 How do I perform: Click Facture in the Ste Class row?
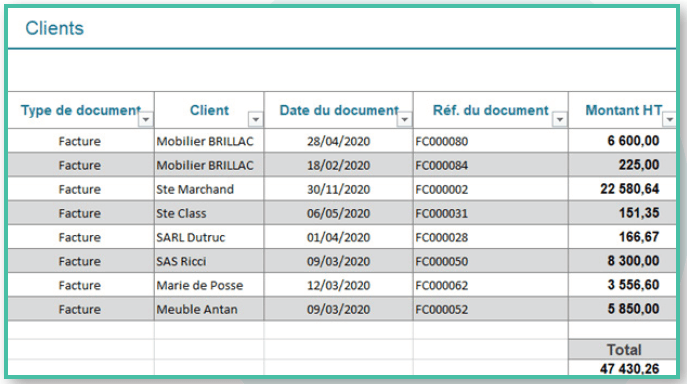(x=80, y=213)
